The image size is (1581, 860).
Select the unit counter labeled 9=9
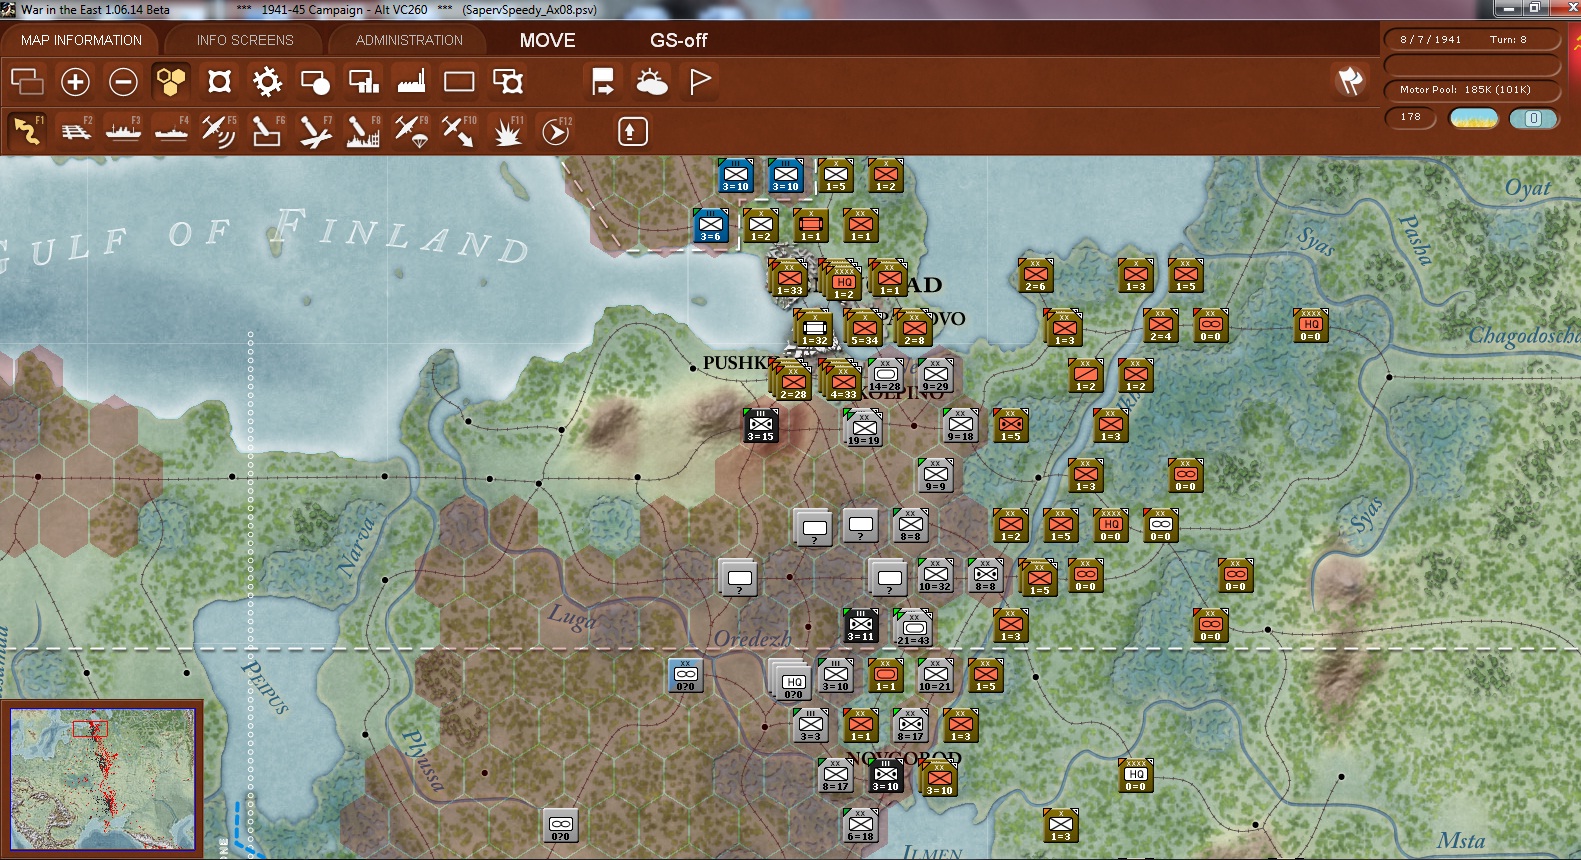(x=935, y=475)
